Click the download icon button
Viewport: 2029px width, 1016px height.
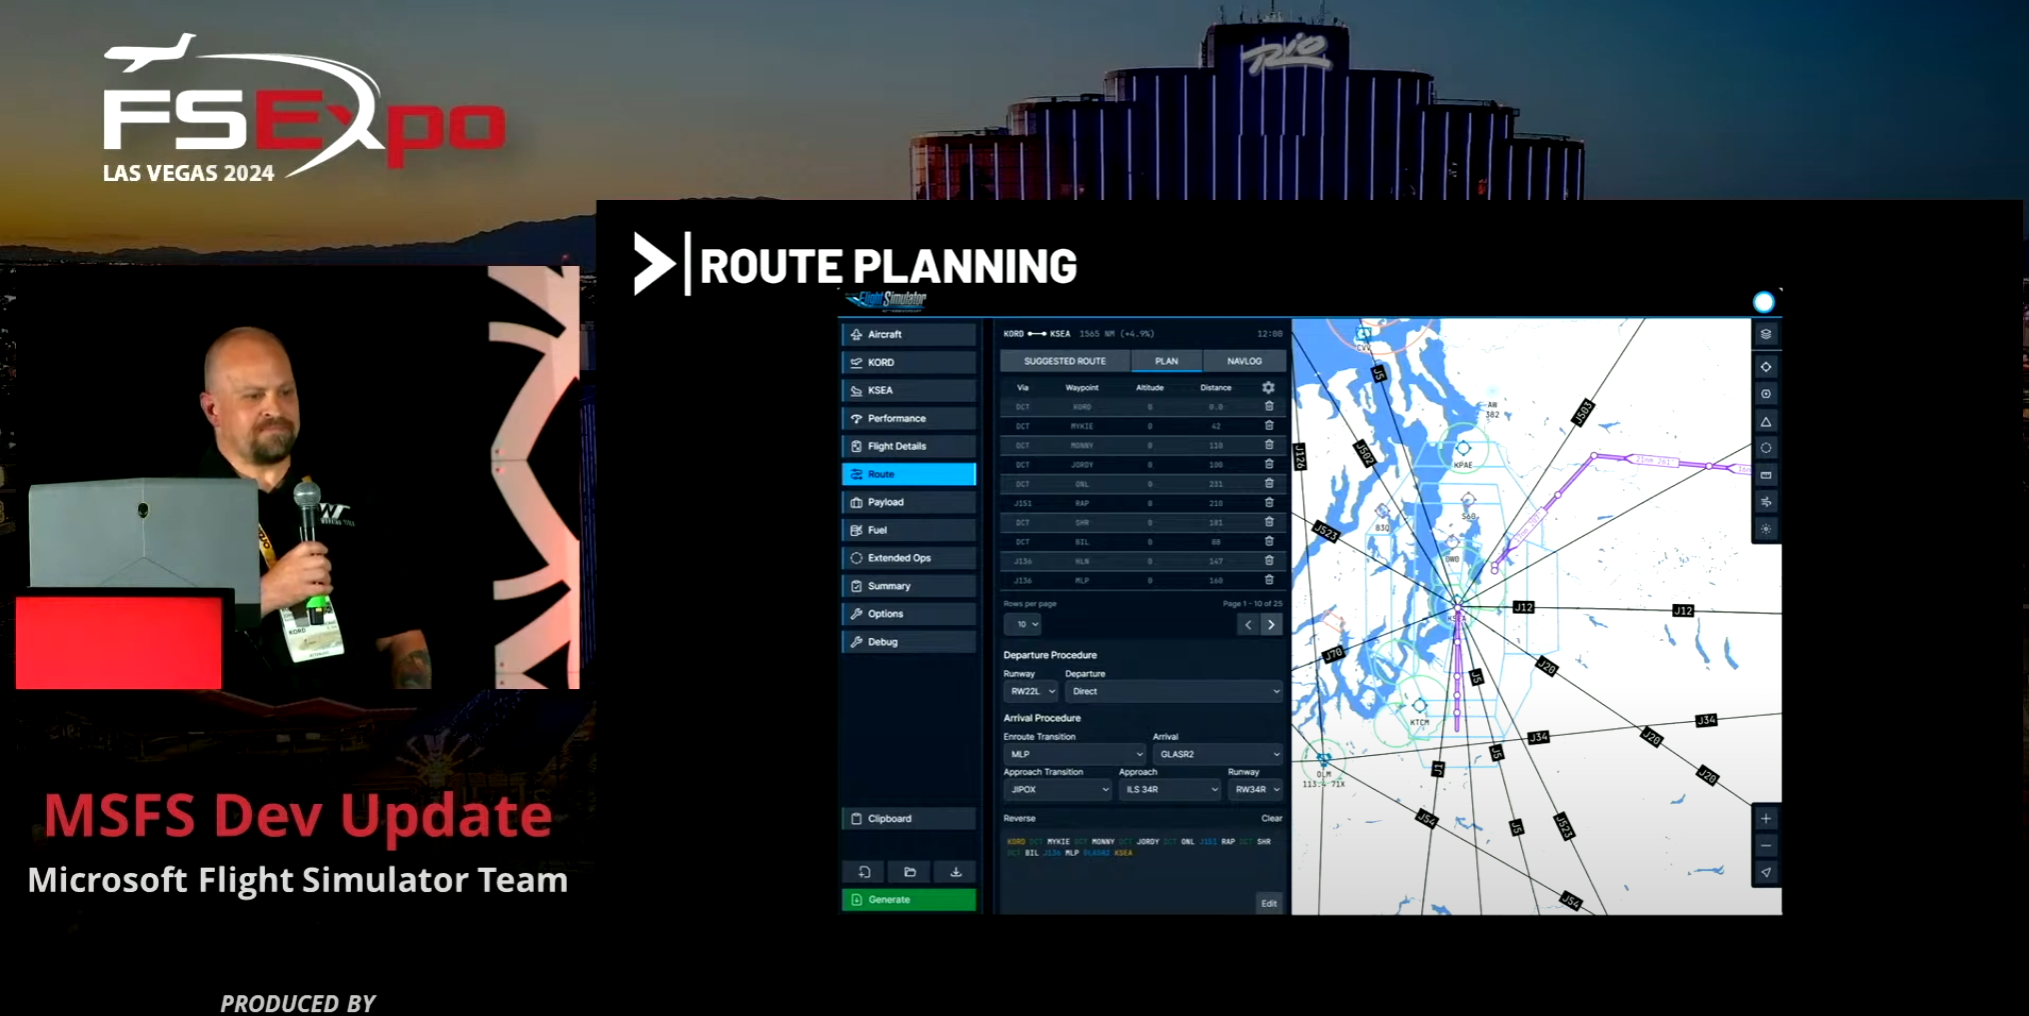pos(956,872)
